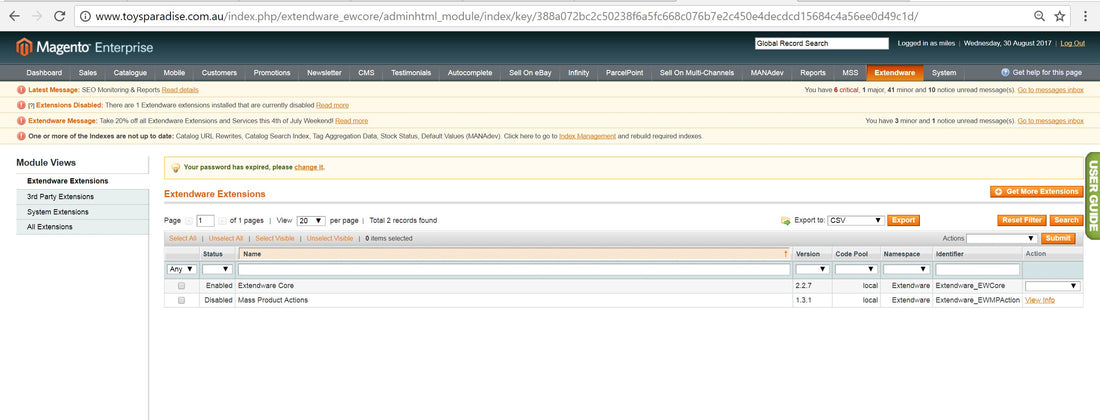Open the Version filter dropdown

[x=812, y=269]
